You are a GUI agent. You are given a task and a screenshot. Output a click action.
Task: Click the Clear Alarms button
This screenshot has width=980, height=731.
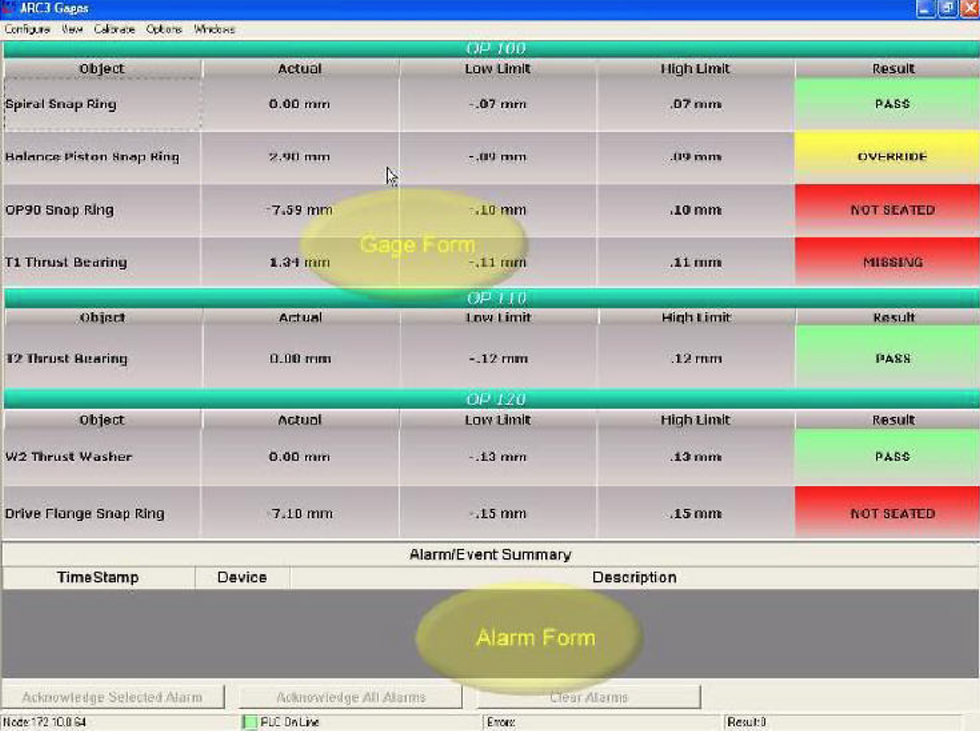pos(589,697)
